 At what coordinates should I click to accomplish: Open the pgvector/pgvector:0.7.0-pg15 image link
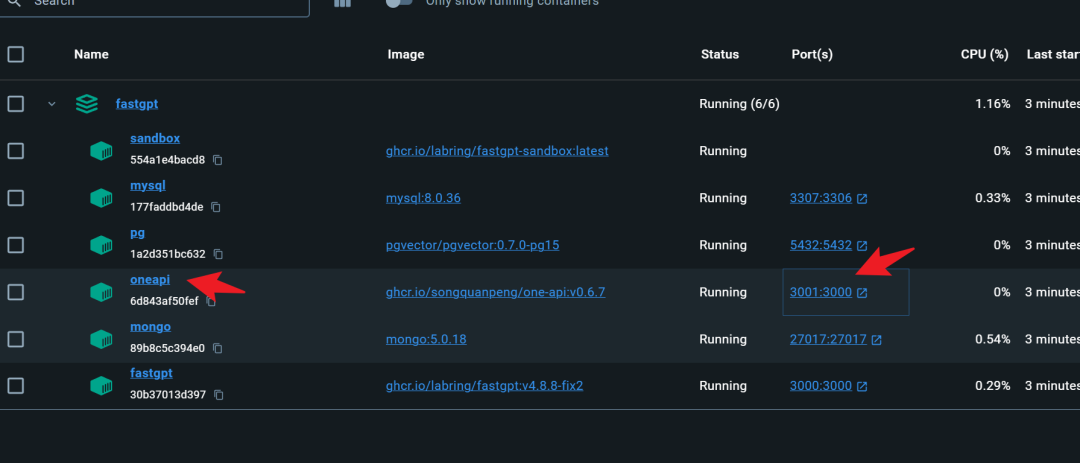472,245
